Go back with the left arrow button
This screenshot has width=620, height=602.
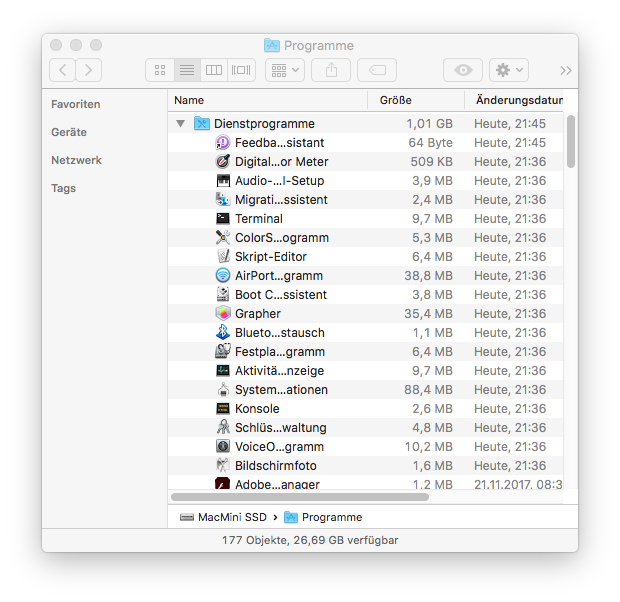[x=62, y=70]
